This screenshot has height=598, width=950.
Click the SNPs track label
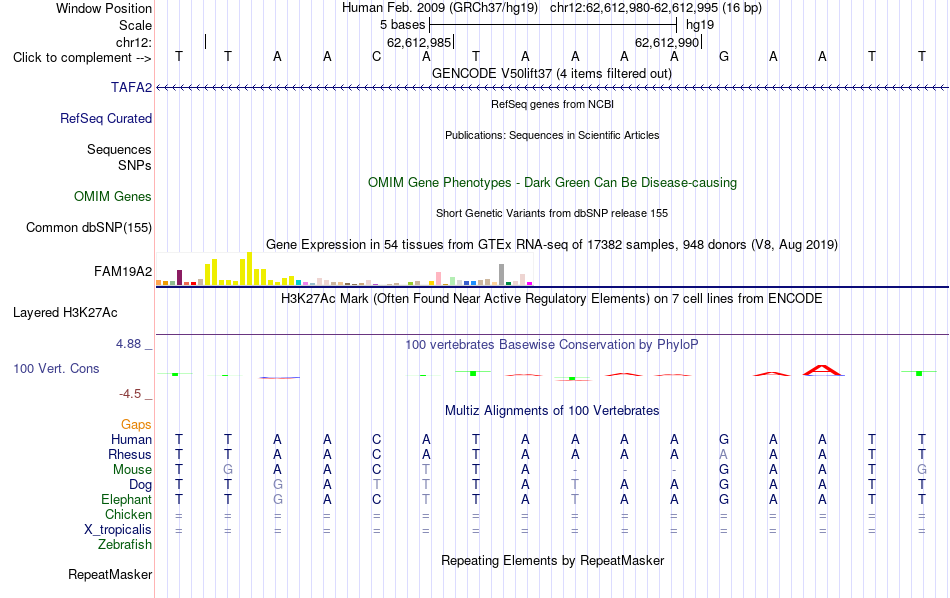point(135,165)
